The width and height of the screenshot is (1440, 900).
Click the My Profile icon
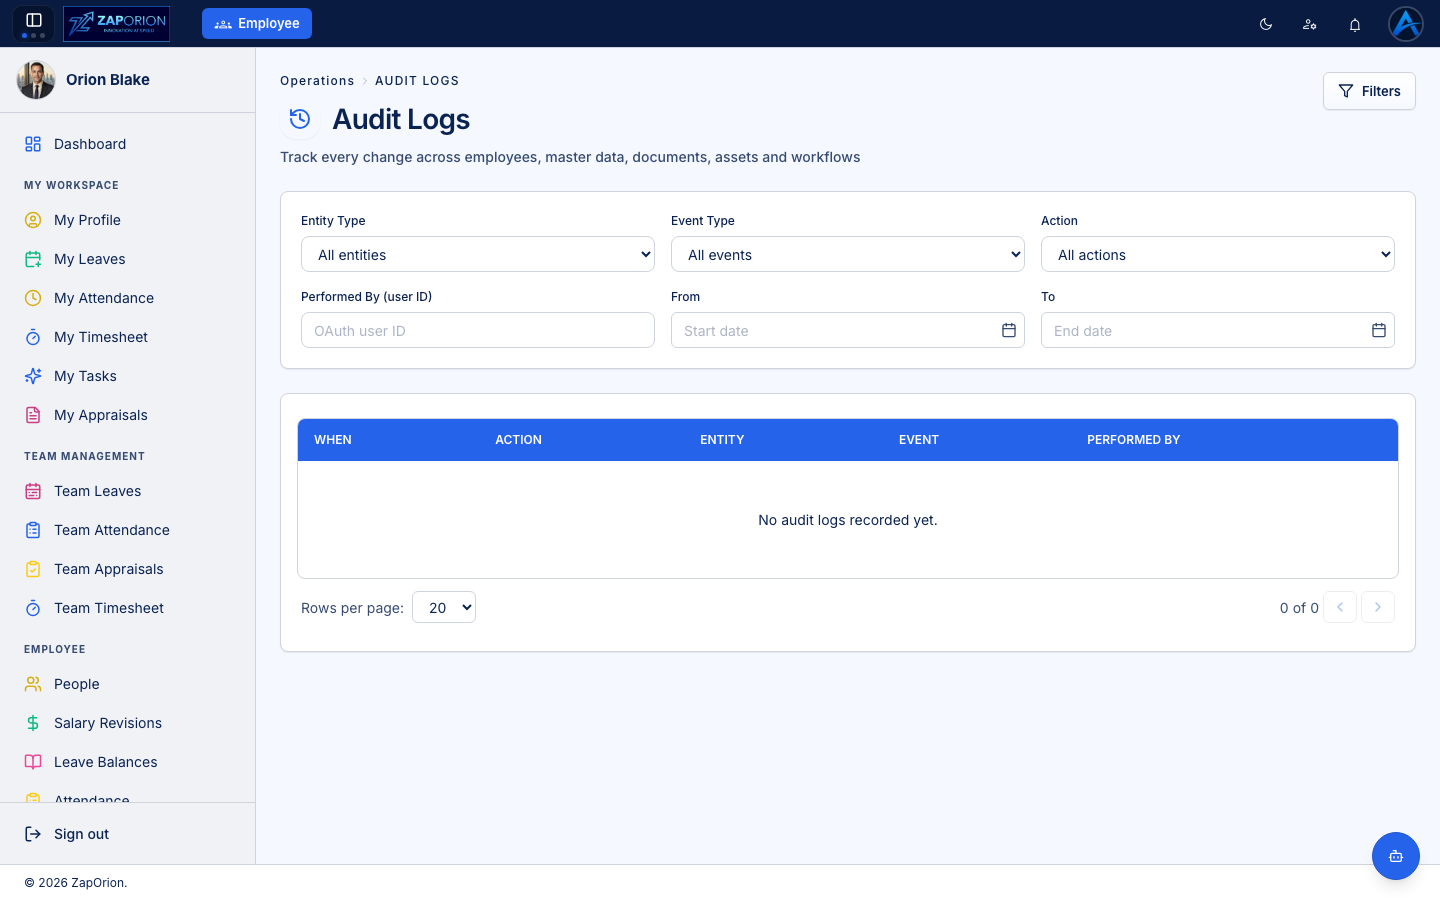(33, 220)
